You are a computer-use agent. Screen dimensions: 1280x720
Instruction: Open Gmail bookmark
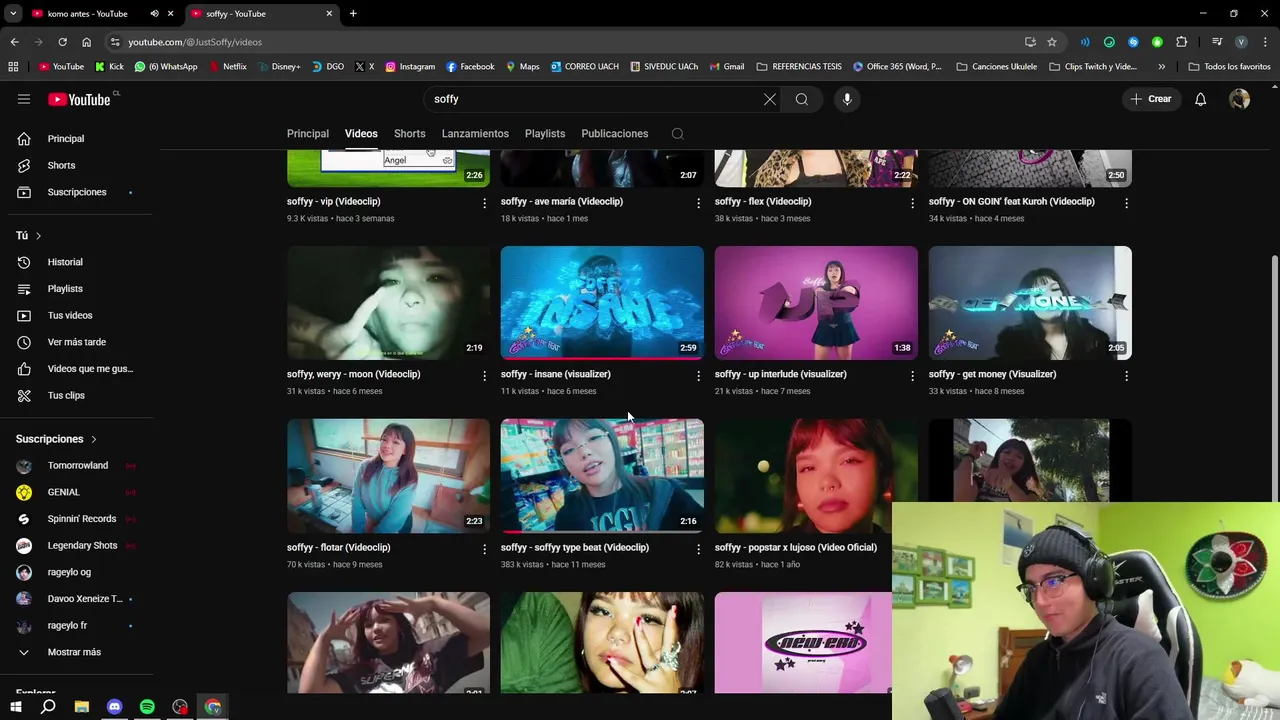tap(726, 67)
